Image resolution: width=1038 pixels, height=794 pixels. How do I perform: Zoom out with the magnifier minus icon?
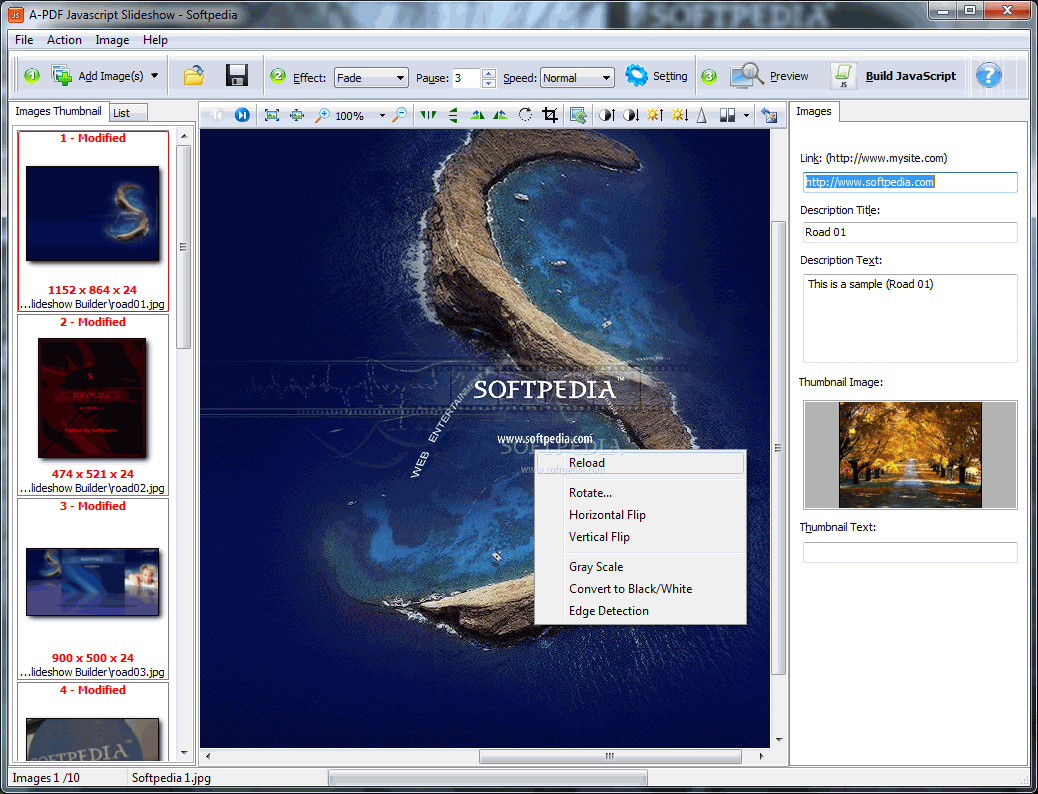(x=399, y=115)
